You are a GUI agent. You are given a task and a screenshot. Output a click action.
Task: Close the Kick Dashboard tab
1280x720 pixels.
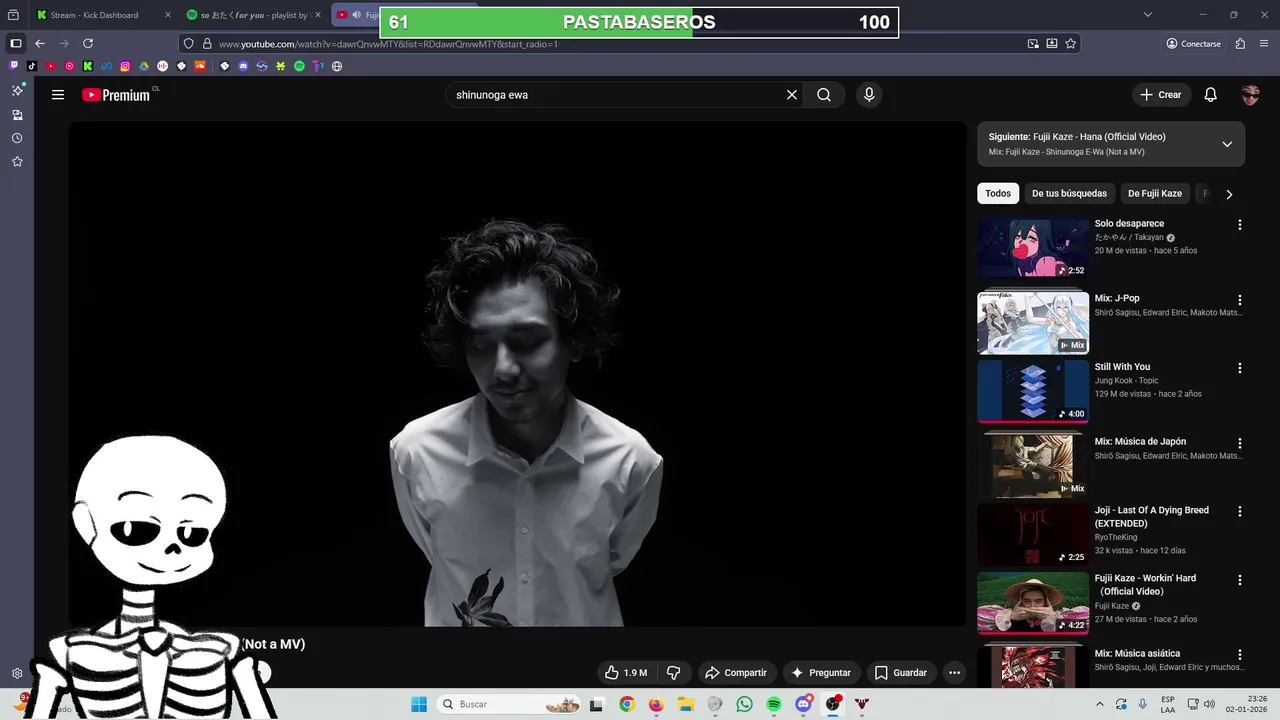[x=166, y=15]
